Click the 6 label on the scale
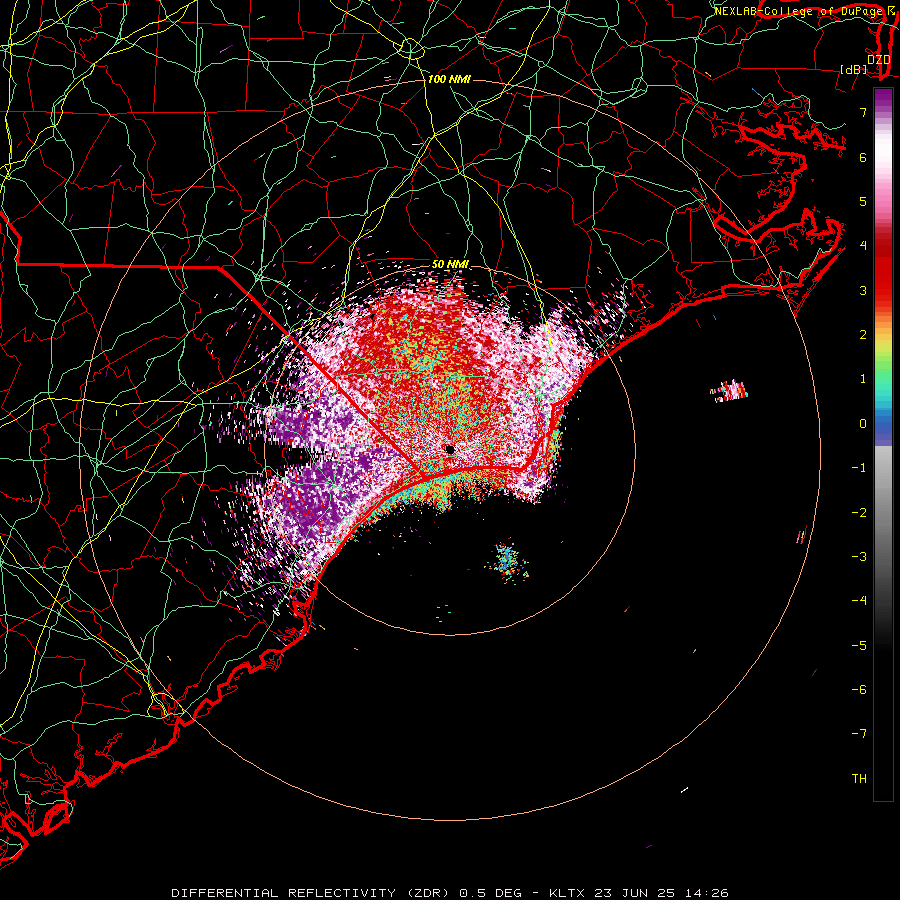The width and height of the screenshot is (900, 900). (x=863, y=157)
